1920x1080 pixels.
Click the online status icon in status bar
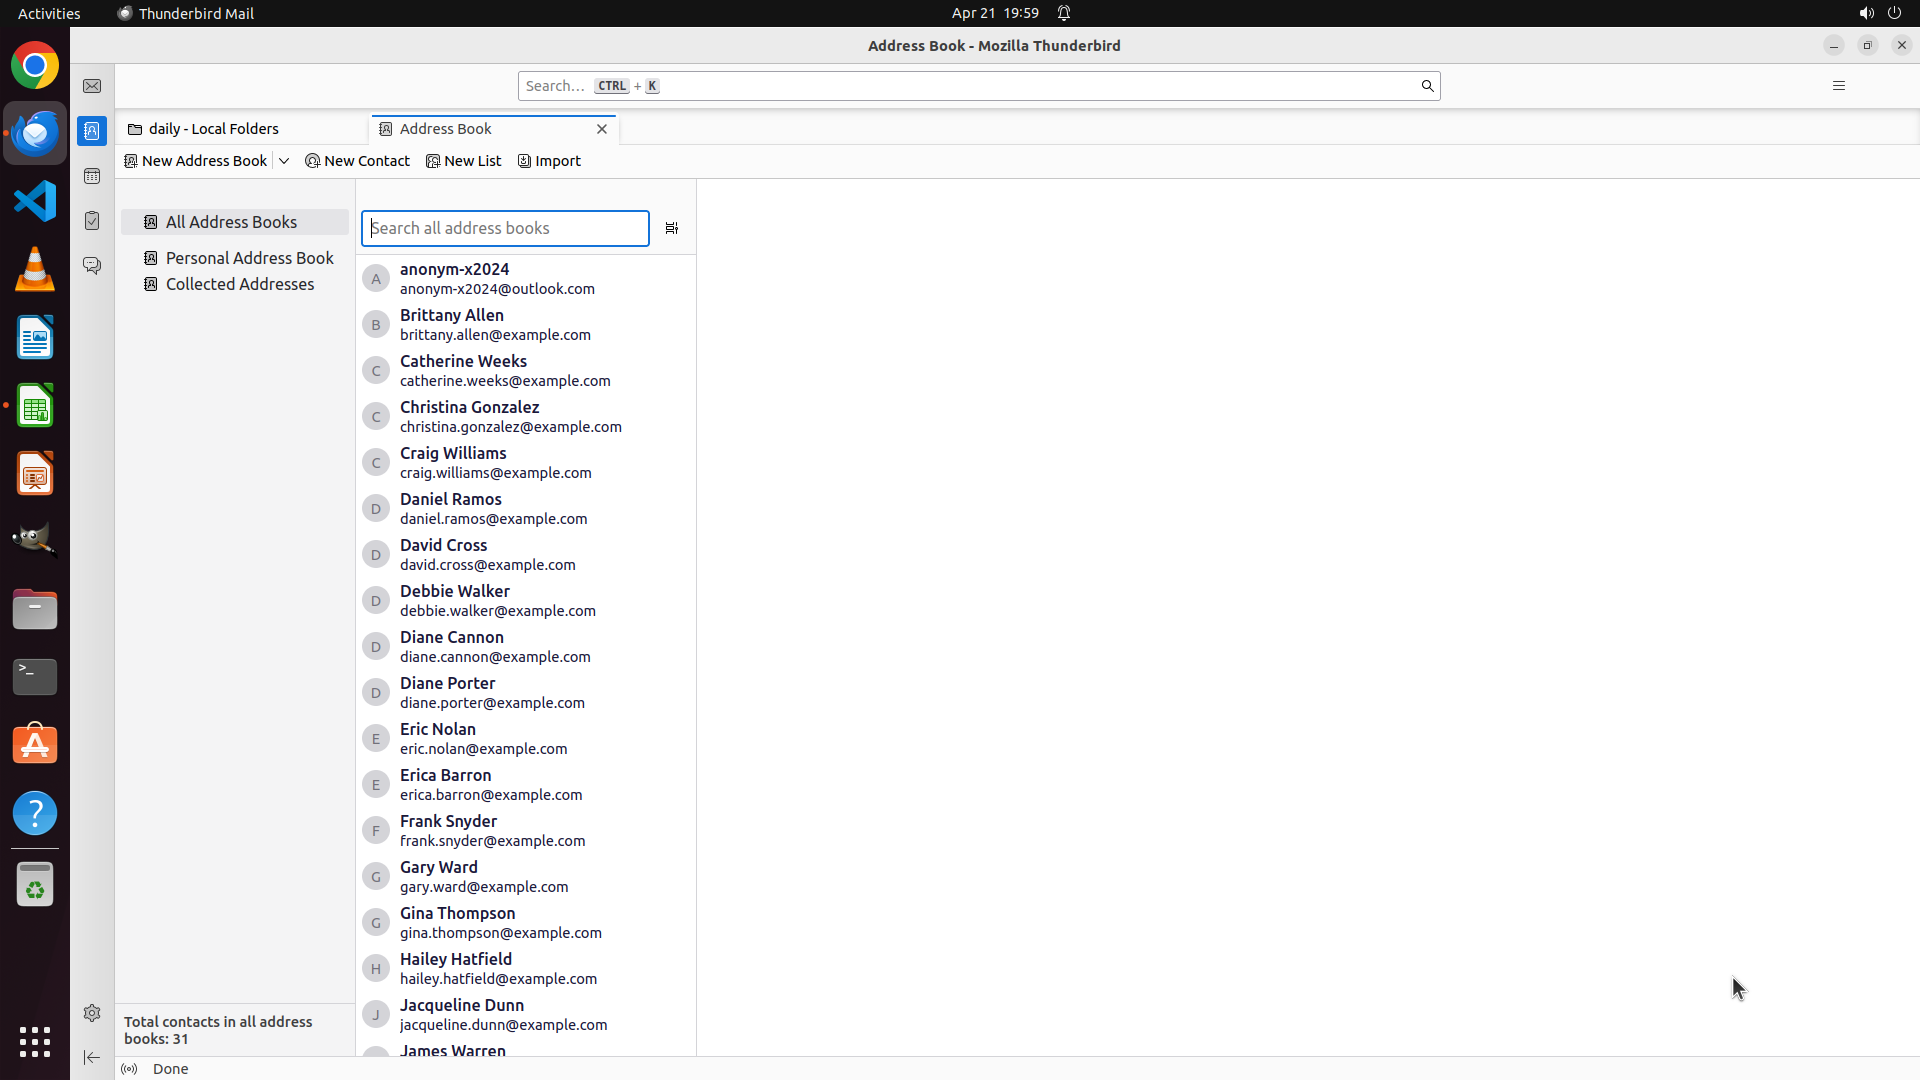point(129,1069)
